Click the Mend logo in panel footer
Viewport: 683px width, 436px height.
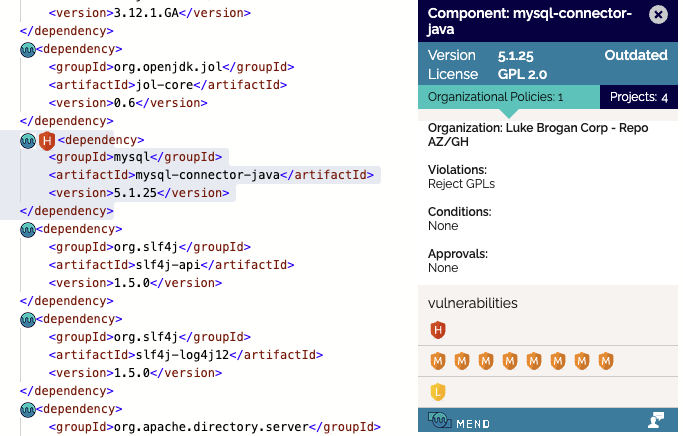[x=458, y=422]
